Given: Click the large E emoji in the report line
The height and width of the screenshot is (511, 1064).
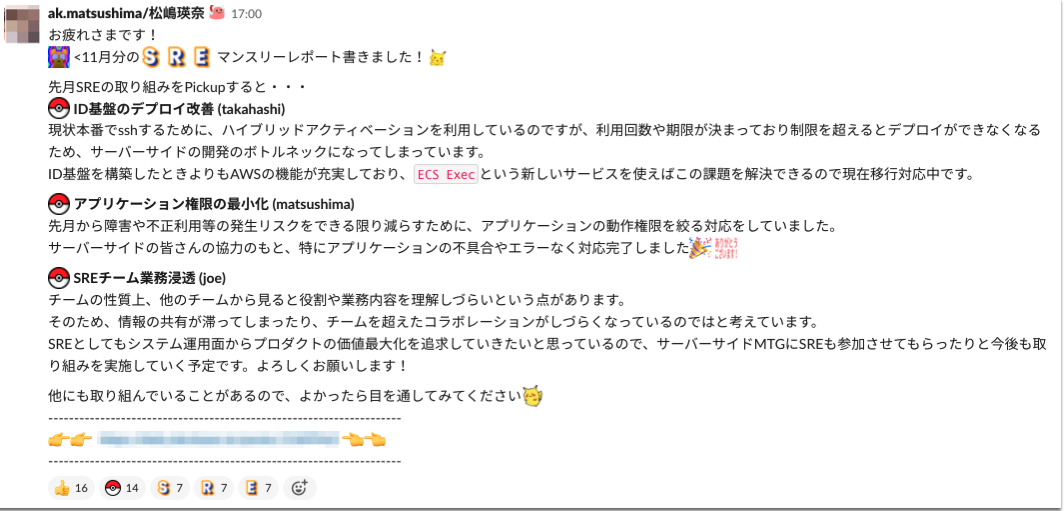Looking at the screenshot, I should (201, 58).
